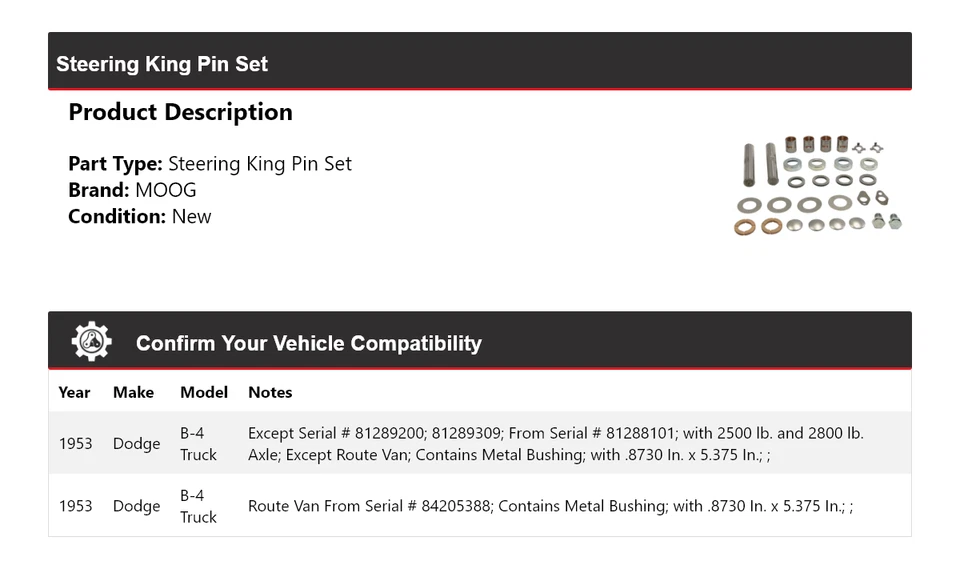The height and width of the screenshot is (569, 960).
Task: Click 1953 in the Route Van row
Action: coord(75,506)
